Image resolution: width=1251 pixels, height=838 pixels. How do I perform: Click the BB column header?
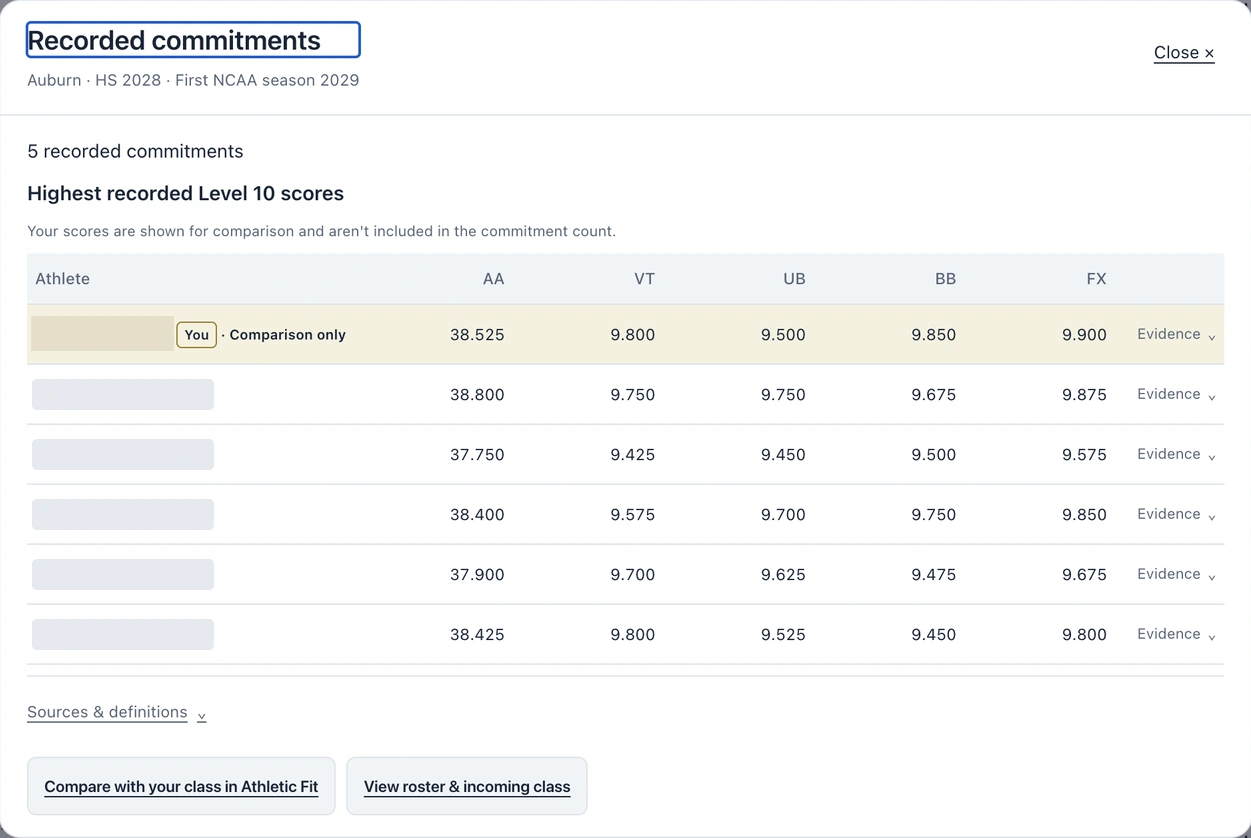point(945,279)
